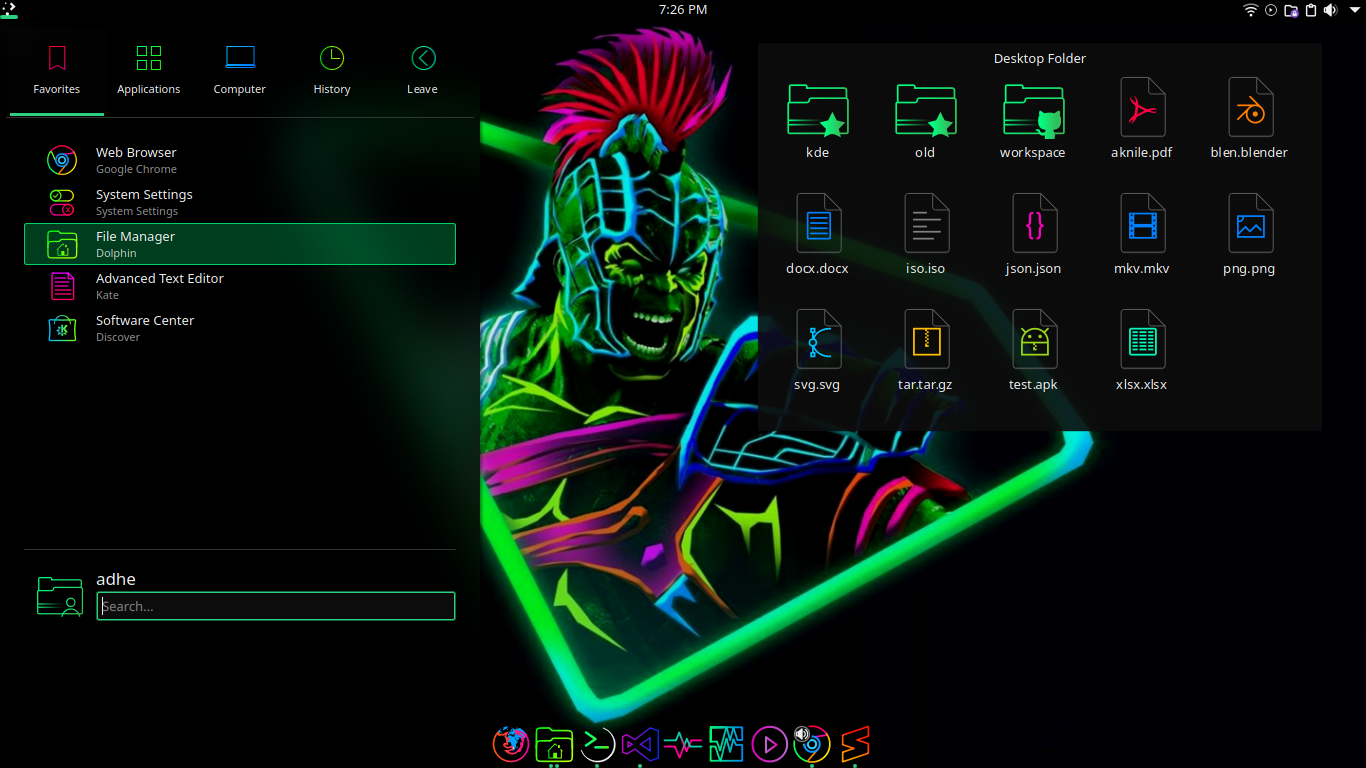
Task: Launch File Manager Dolphin entry
Action: (x=240, y=244)
